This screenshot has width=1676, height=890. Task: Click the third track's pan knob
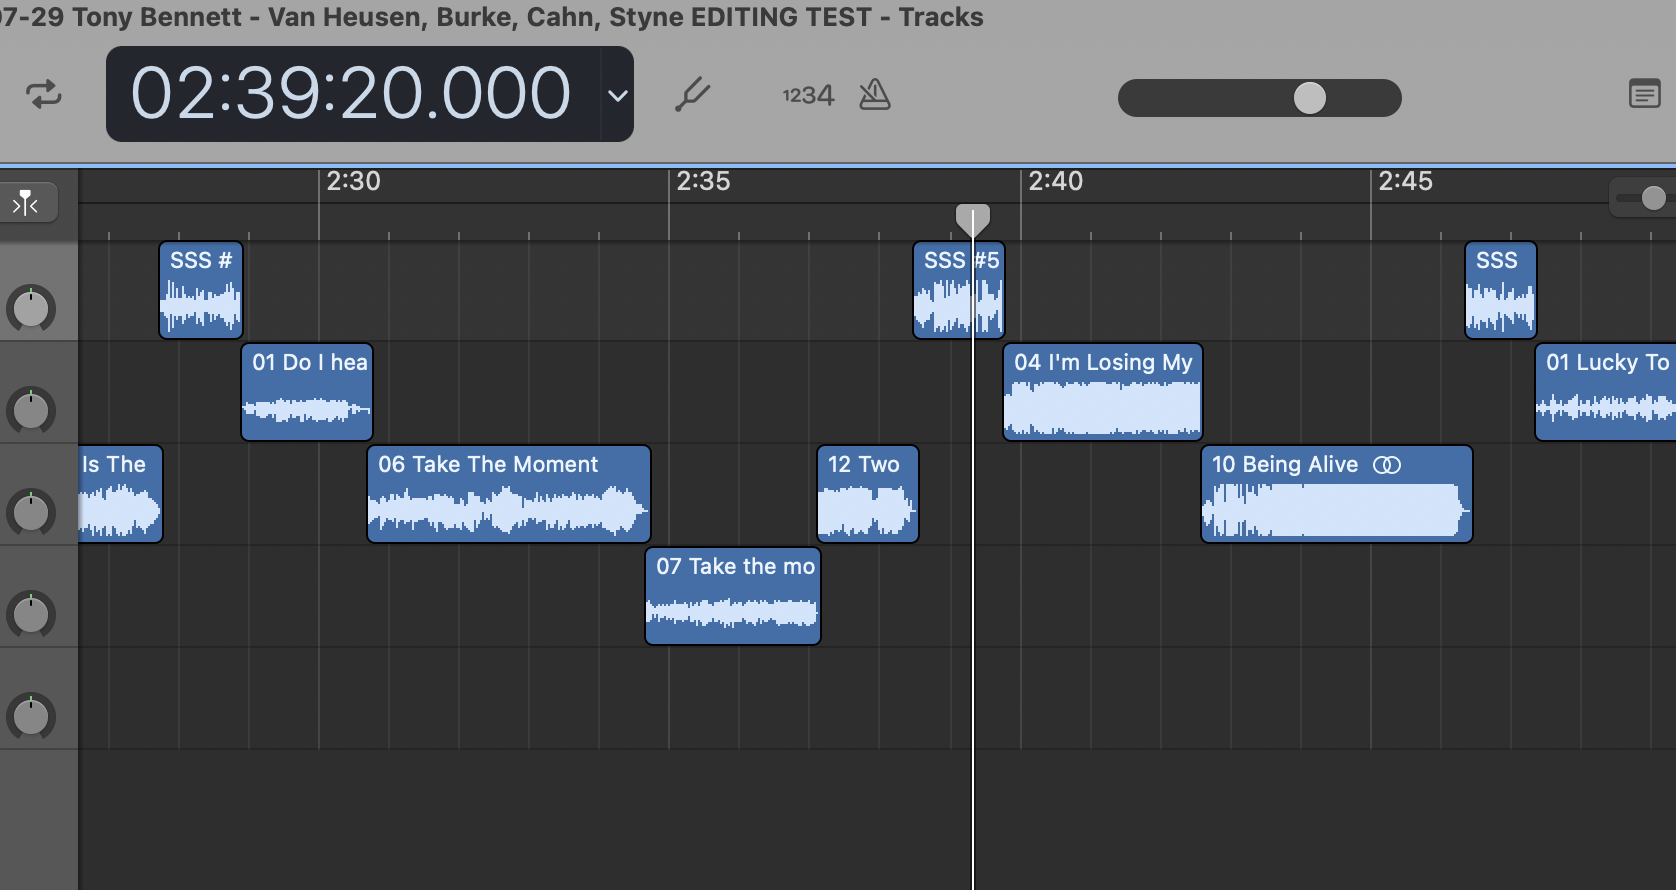click(x=31, y=512)
